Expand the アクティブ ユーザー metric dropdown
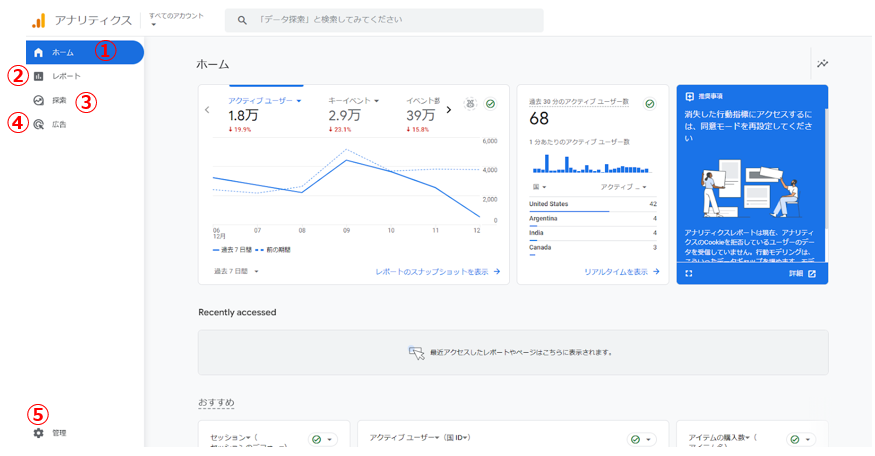 point(264,101)
